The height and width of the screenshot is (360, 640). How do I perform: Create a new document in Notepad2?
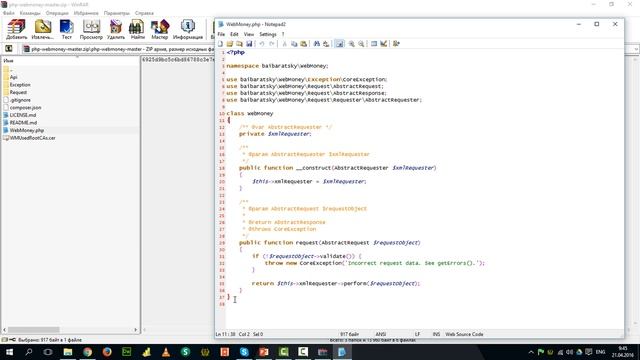click(220, 44)
